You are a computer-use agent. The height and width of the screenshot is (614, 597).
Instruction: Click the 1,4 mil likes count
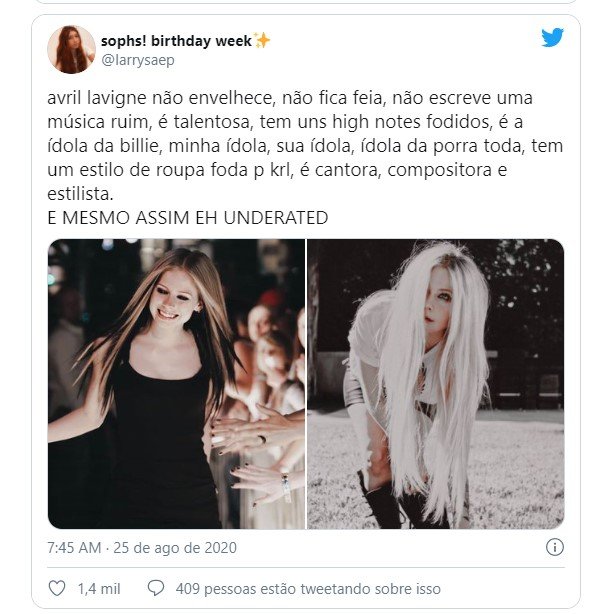99,589
